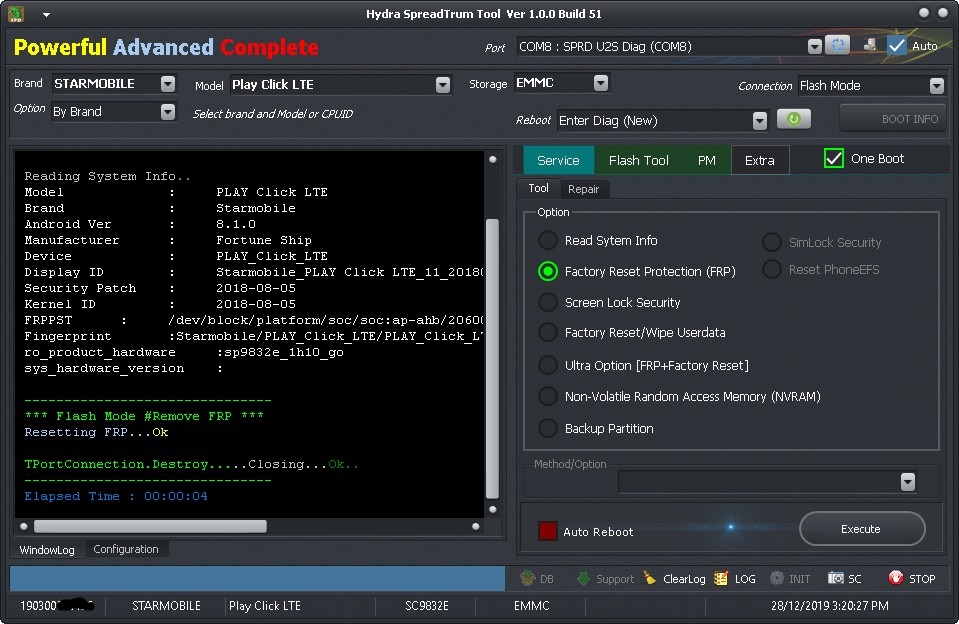959x624 pixels.
Task: Select NVRAM radio option
Action: pyautogui.click(x=548, y=396)
